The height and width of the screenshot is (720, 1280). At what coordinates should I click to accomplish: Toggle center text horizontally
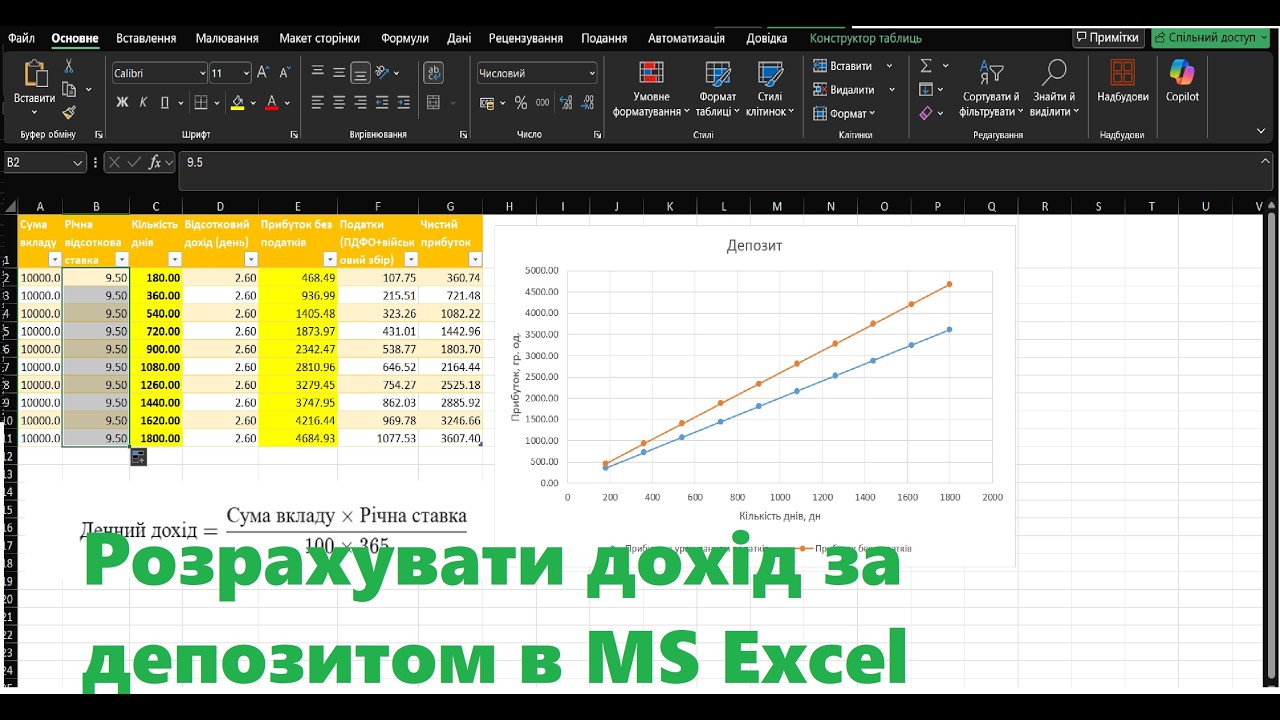pos(339,102)
